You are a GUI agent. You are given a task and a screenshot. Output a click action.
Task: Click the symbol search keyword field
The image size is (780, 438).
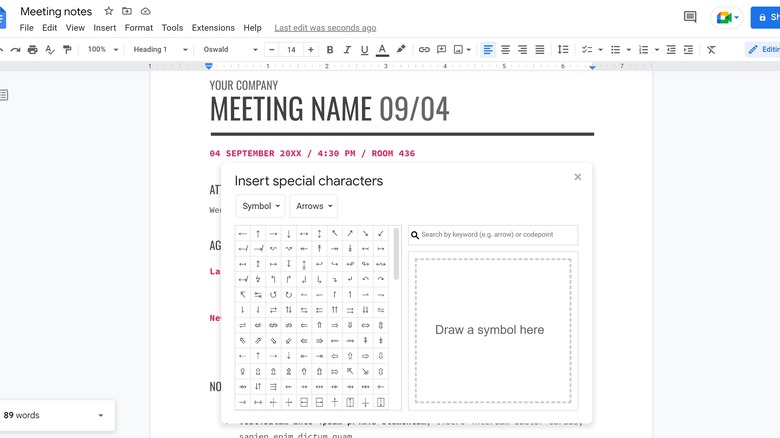[497, 235]
